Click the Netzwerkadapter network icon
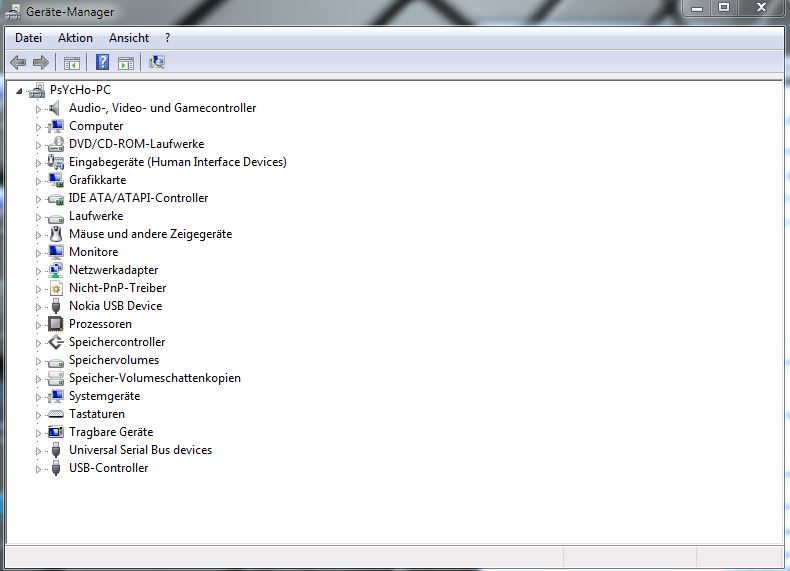This screenshot has height=571, width=790. (56, 270)
